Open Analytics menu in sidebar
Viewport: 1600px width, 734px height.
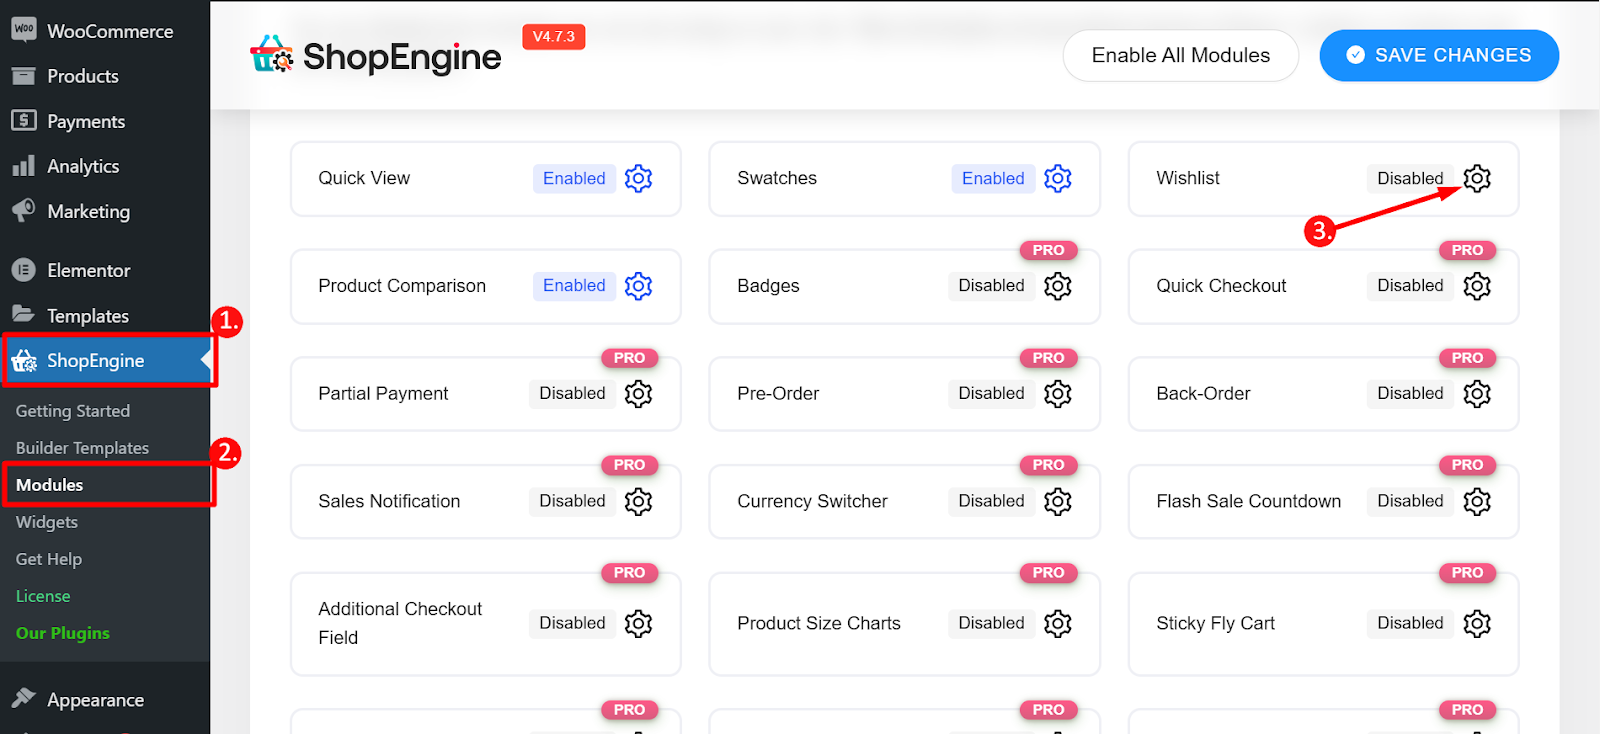click(x=105, y=166)
